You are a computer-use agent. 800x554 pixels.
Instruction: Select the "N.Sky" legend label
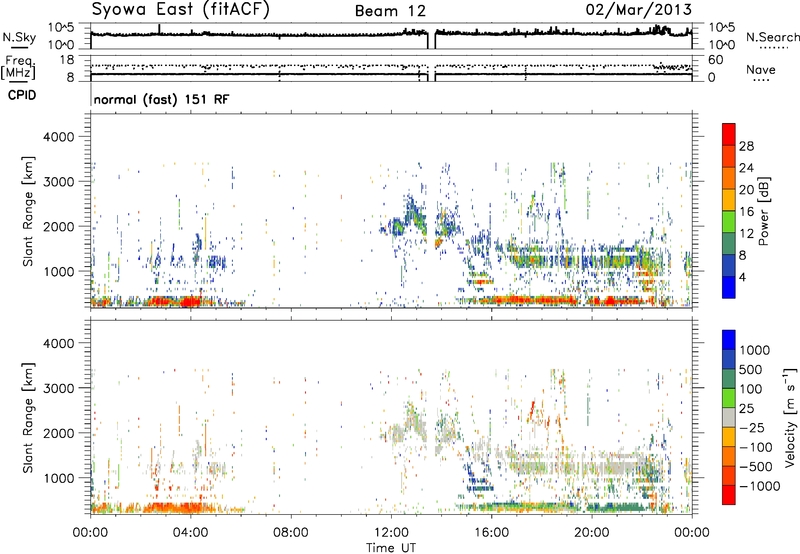pos(19,37)
